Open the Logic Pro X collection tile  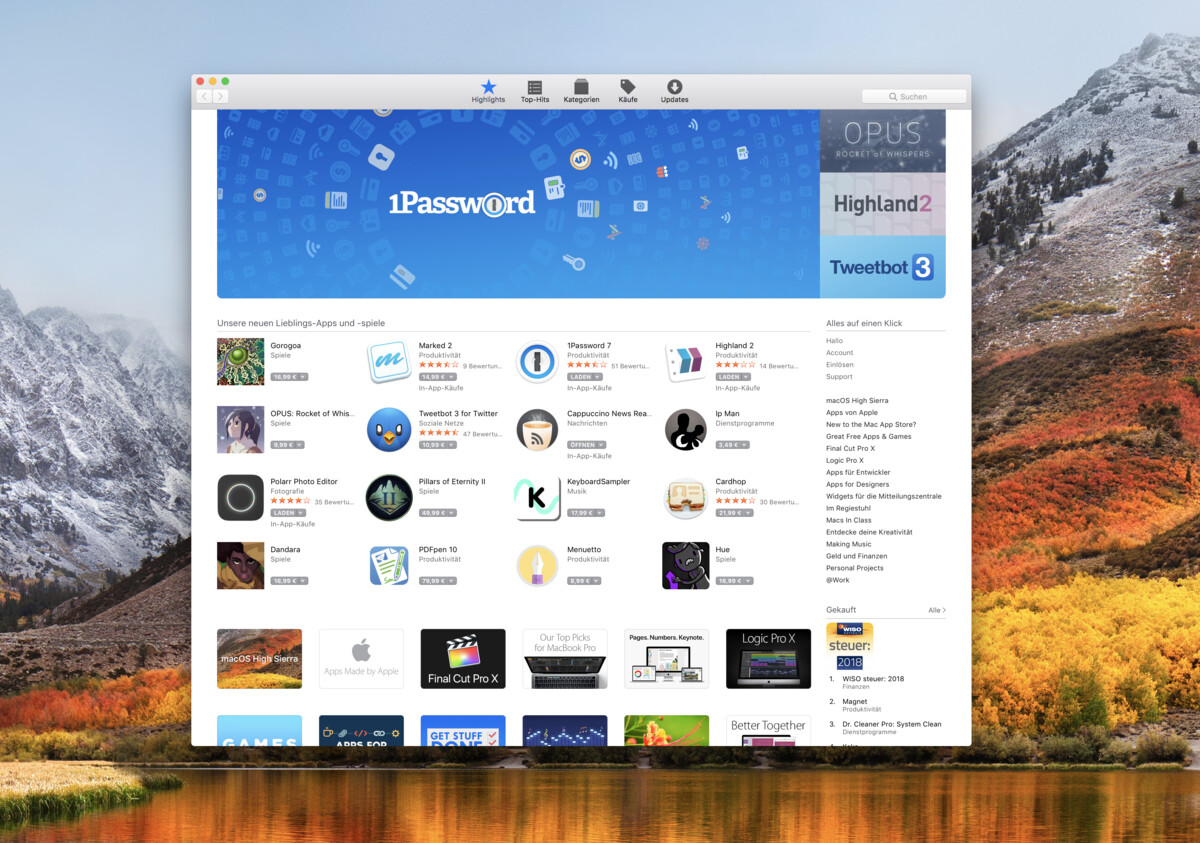click(x=768, y=658)
